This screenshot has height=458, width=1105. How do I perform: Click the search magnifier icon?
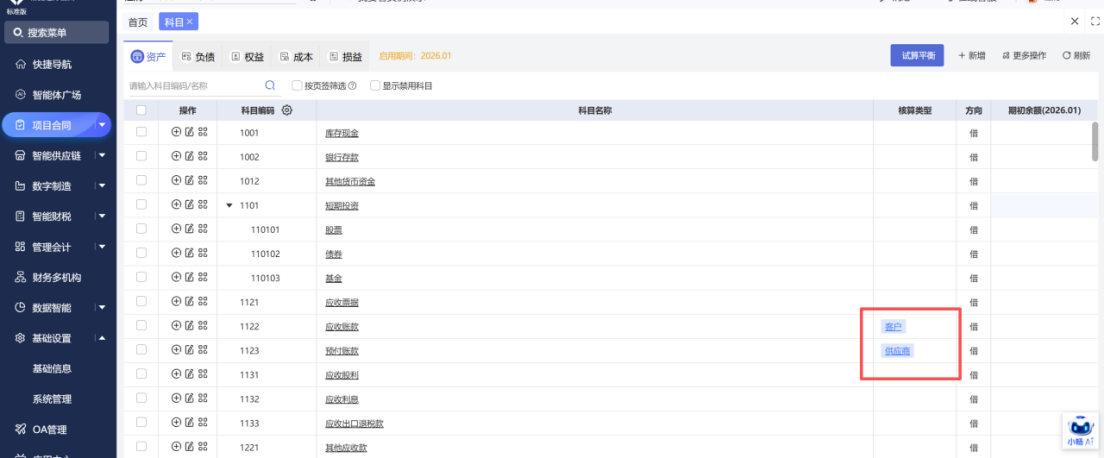(269, 85)
